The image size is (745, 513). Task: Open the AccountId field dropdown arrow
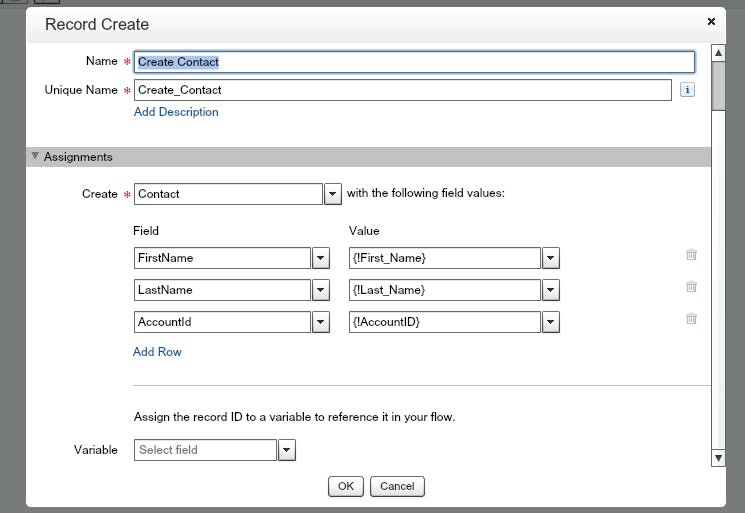pos(321,322)
